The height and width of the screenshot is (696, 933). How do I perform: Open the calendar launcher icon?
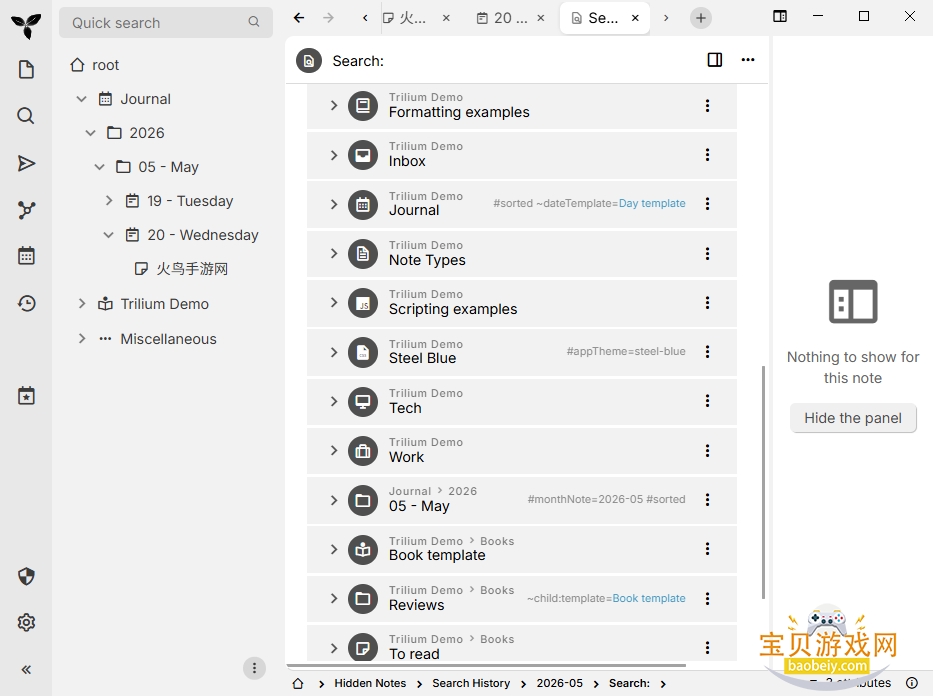(26, 256)
